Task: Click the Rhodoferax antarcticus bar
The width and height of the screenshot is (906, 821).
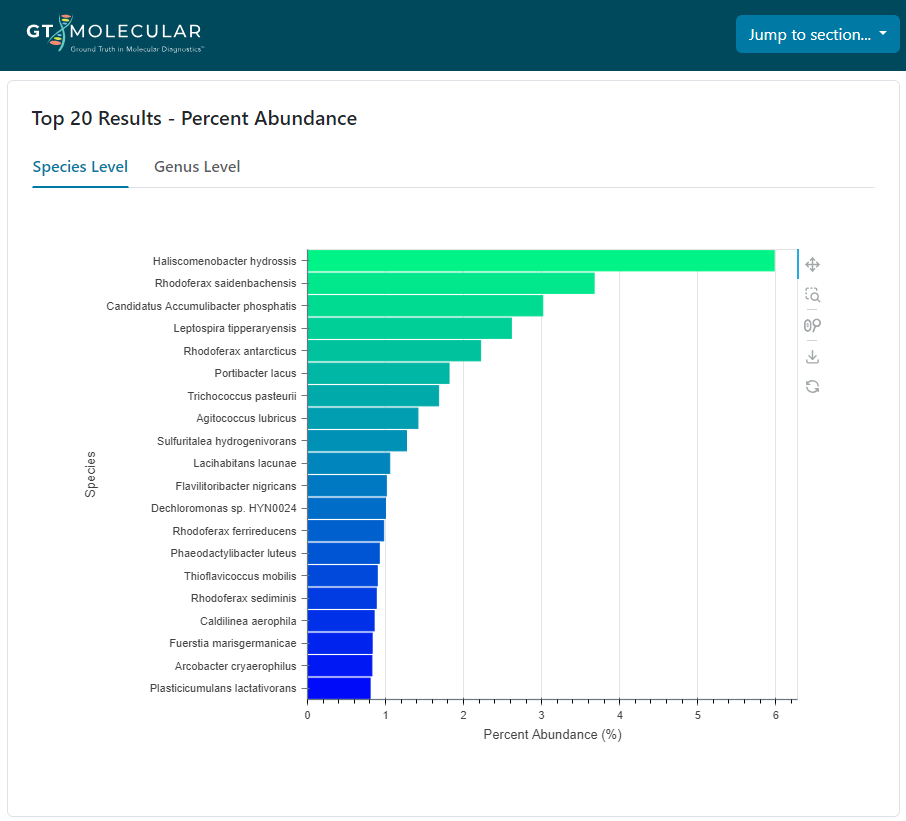Action: coord(394,351)
